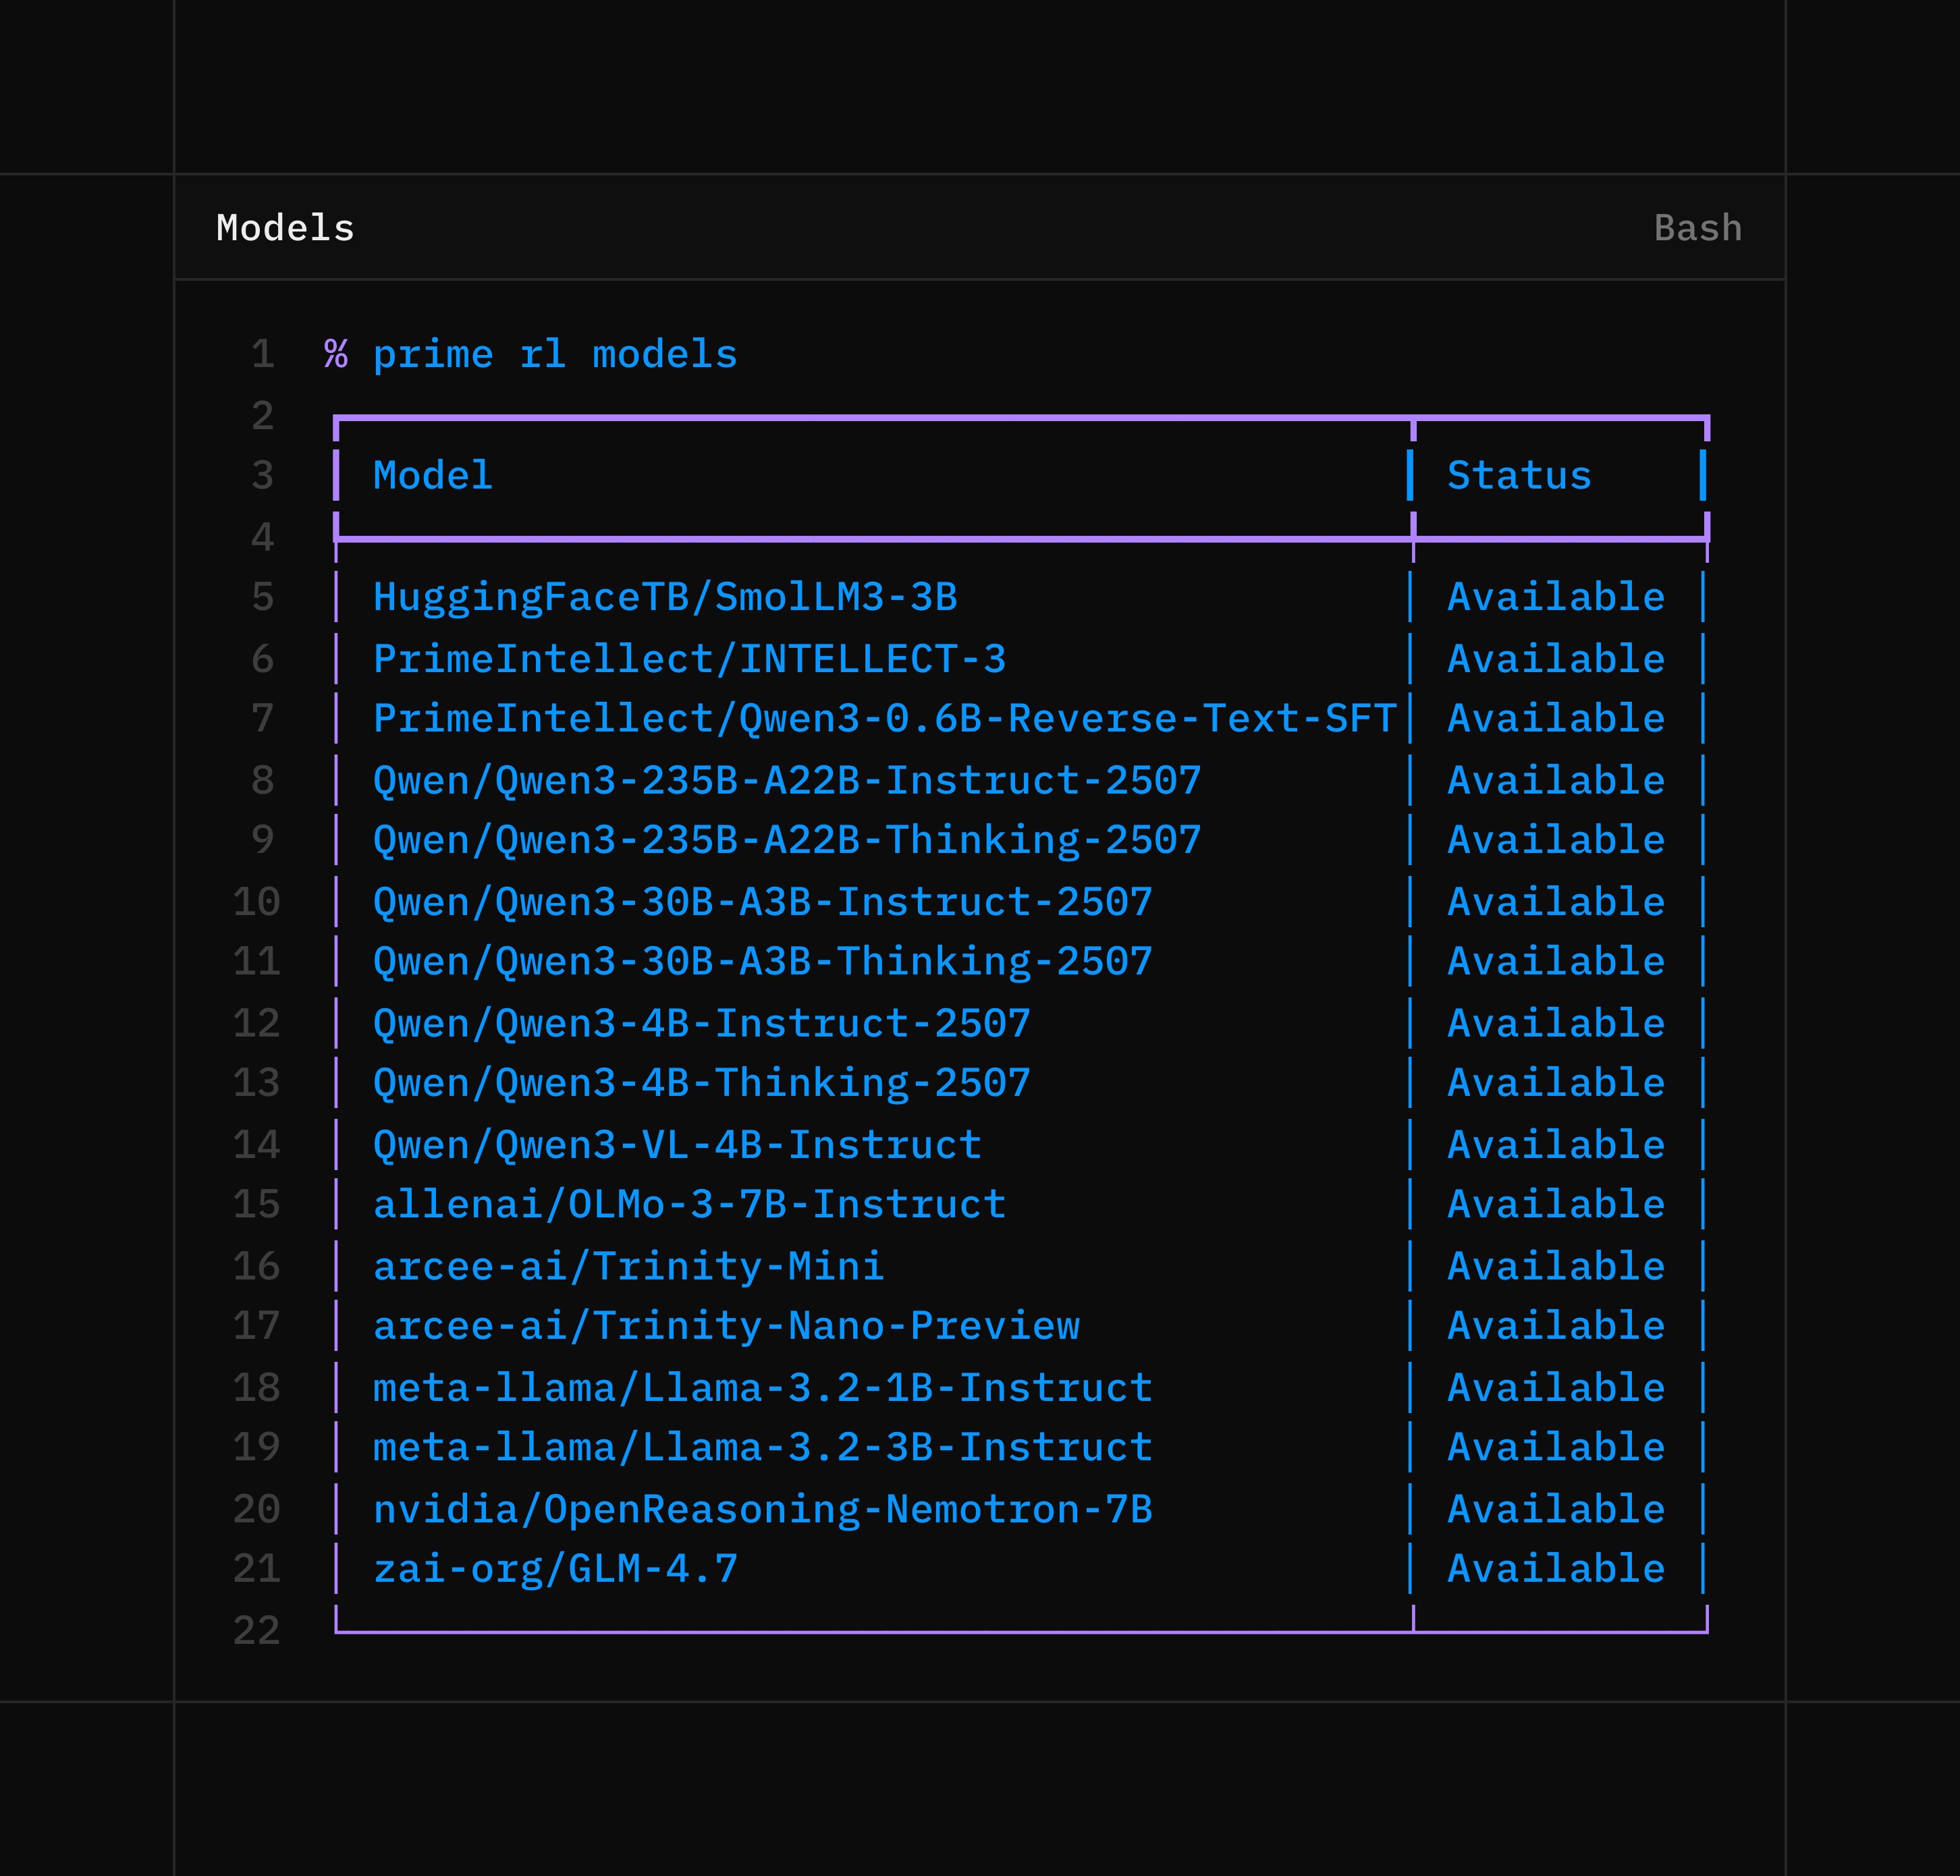The width and height of the screenshot is (1960, 1876).
Task: Click the Model column header
Action: click(x=432, y=476)
